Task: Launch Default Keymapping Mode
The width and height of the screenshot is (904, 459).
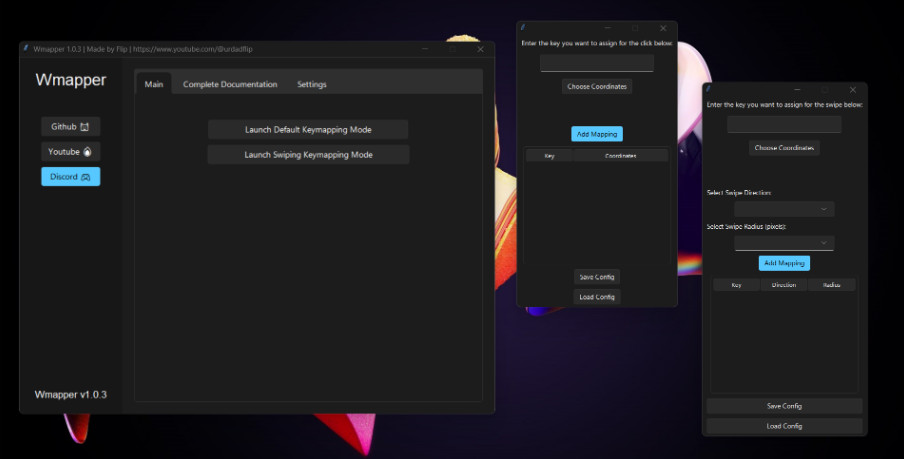Action: coord(308,130)
